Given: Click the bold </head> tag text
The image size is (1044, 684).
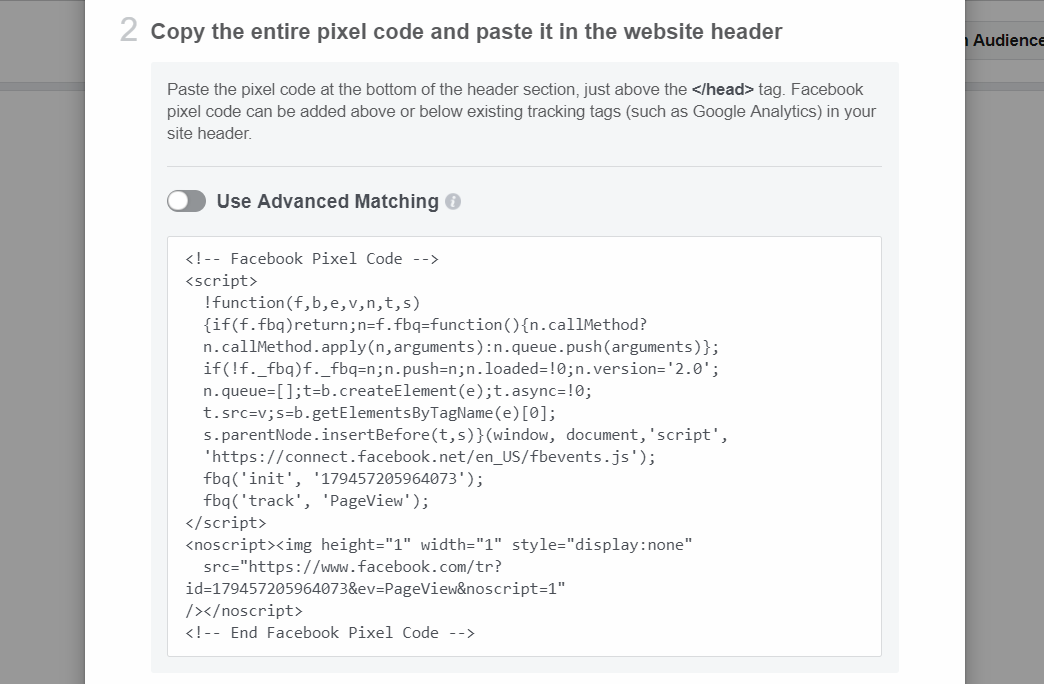Looking at the screenshot, I should 722,89.
